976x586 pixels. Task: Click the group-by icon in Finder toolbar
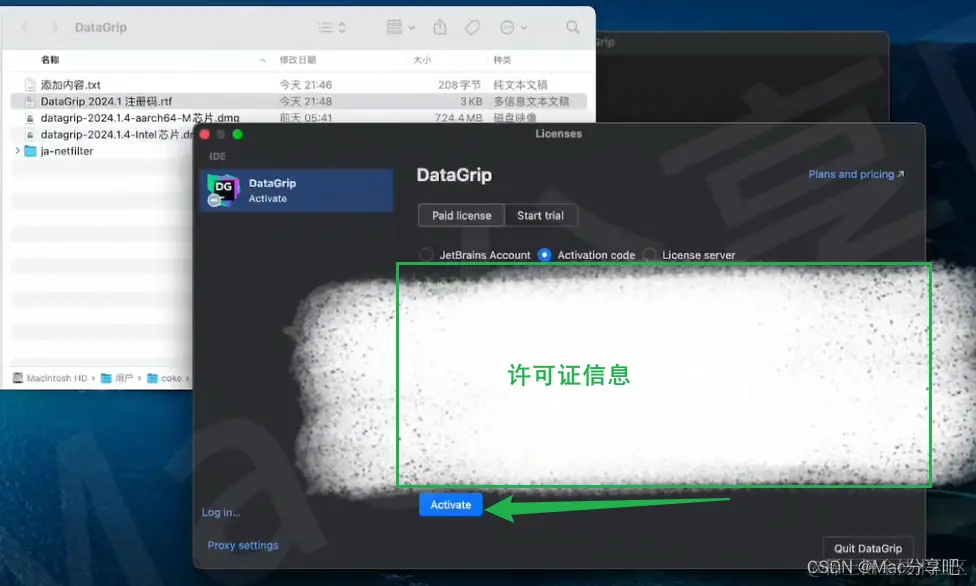[x=396, y=28]
